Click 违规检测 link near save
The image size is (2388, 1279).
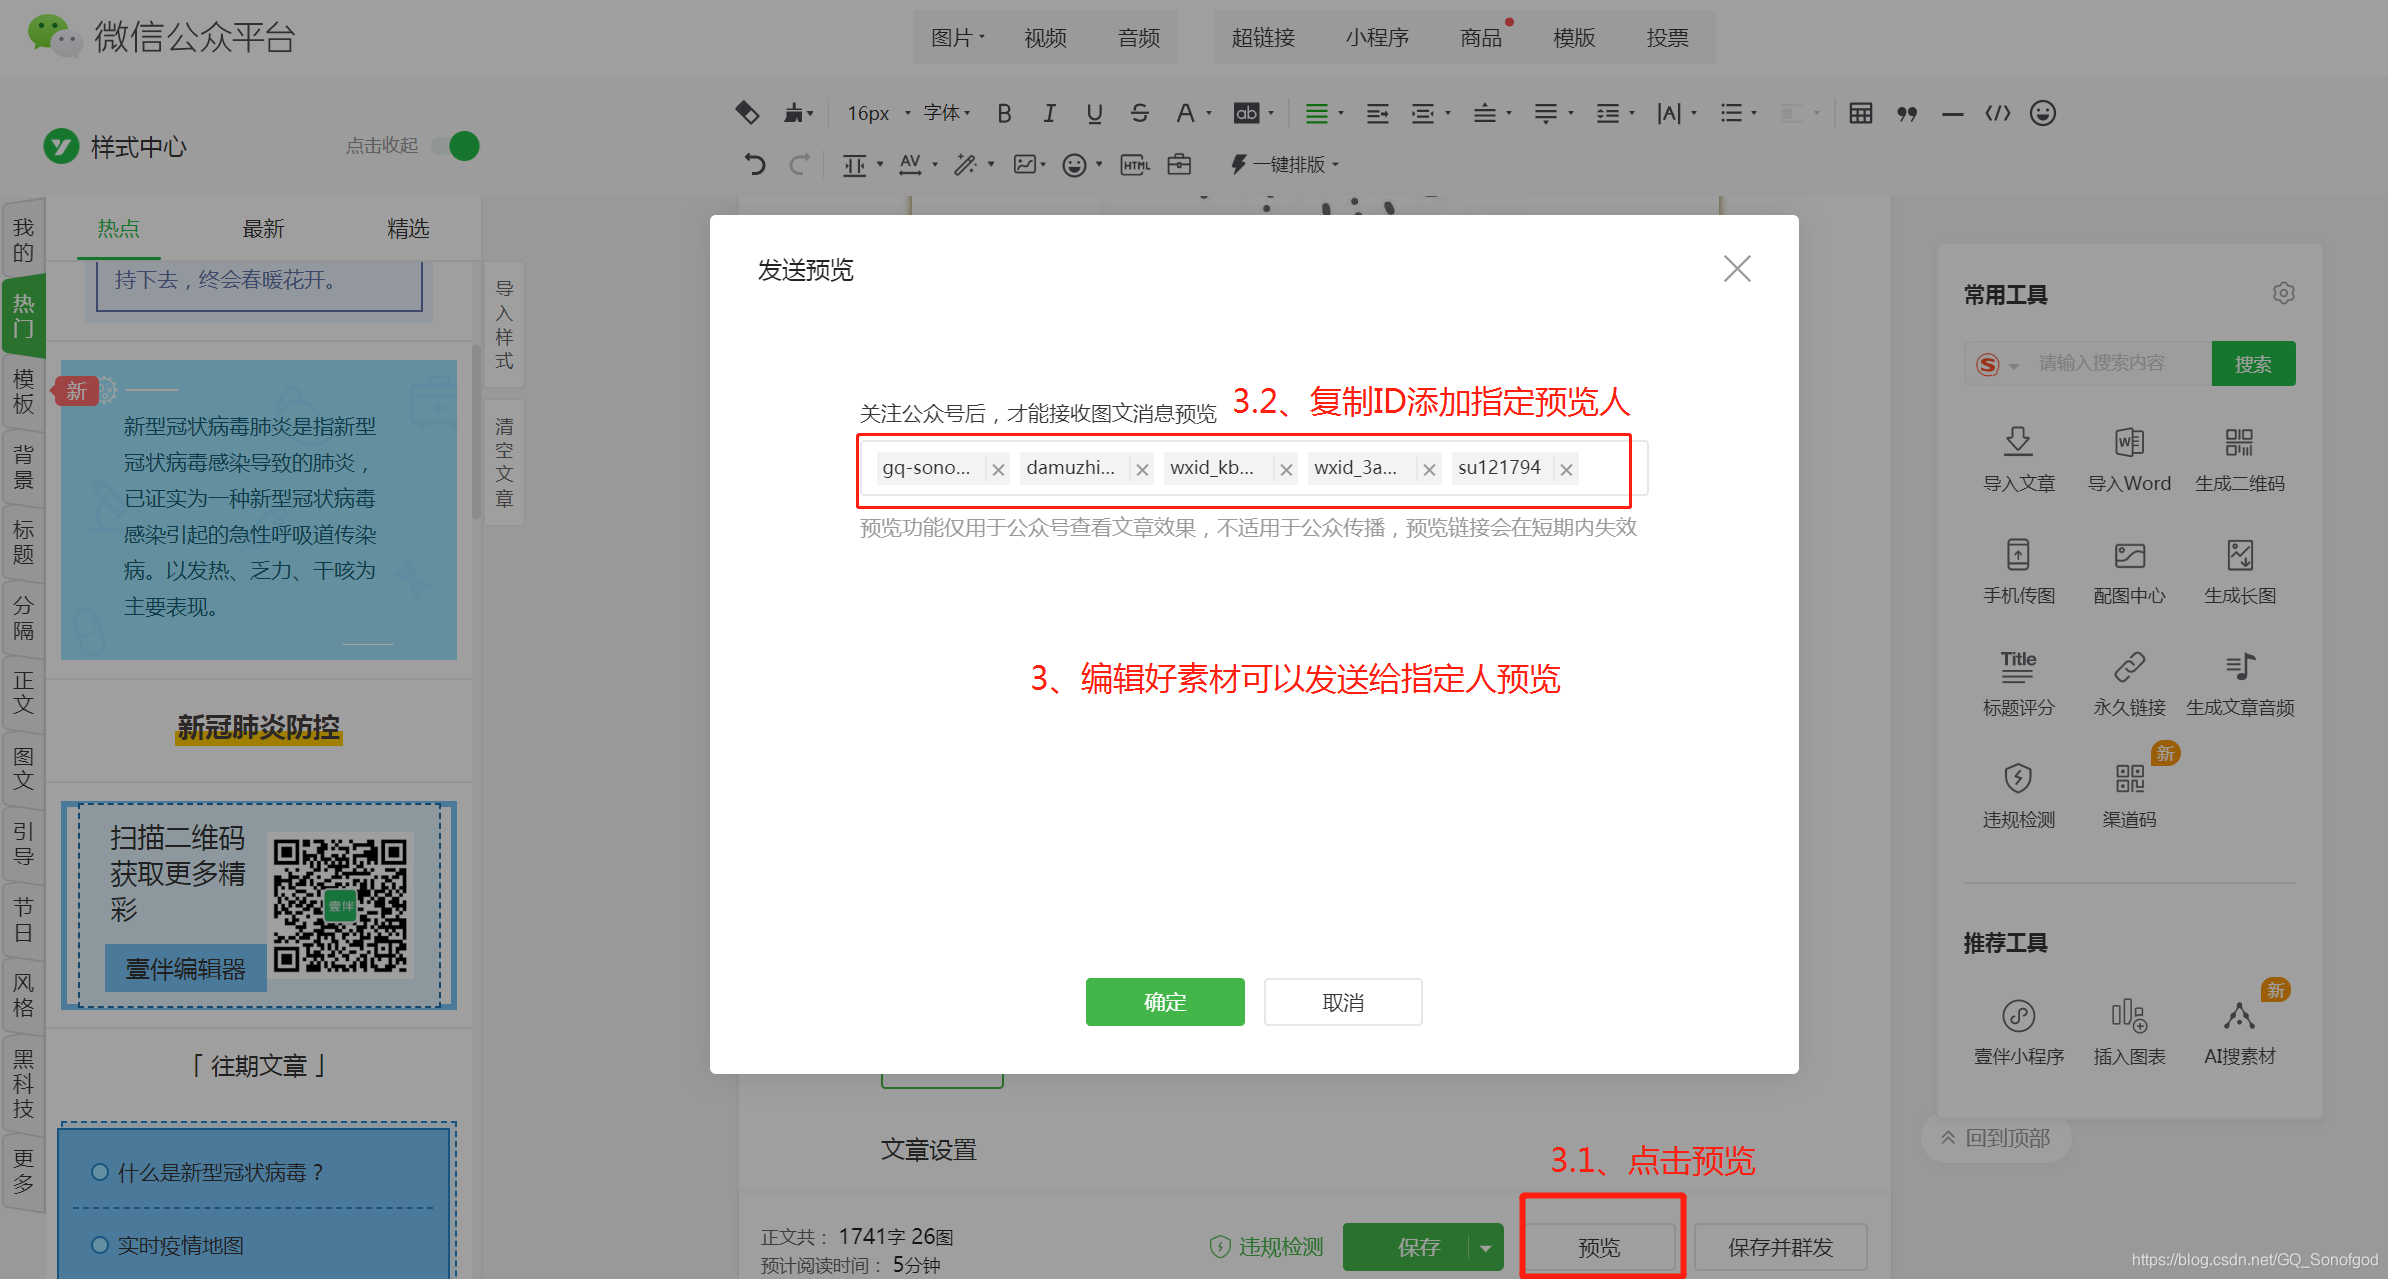coord(1266,1247)
